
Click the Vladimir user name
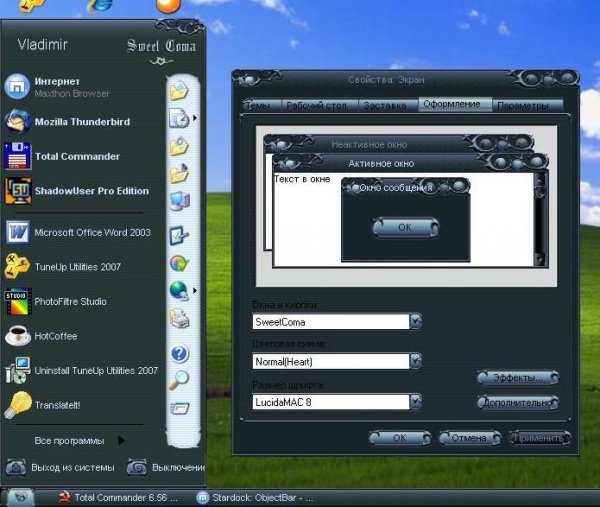(x=42, y=44)
